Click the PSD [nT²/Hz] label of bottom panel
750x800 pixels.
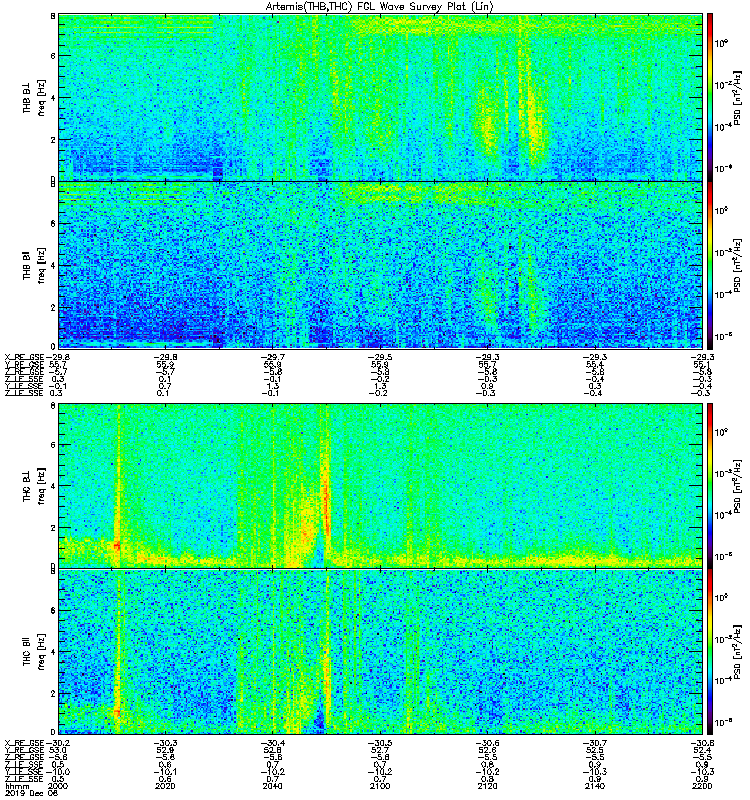737,652
